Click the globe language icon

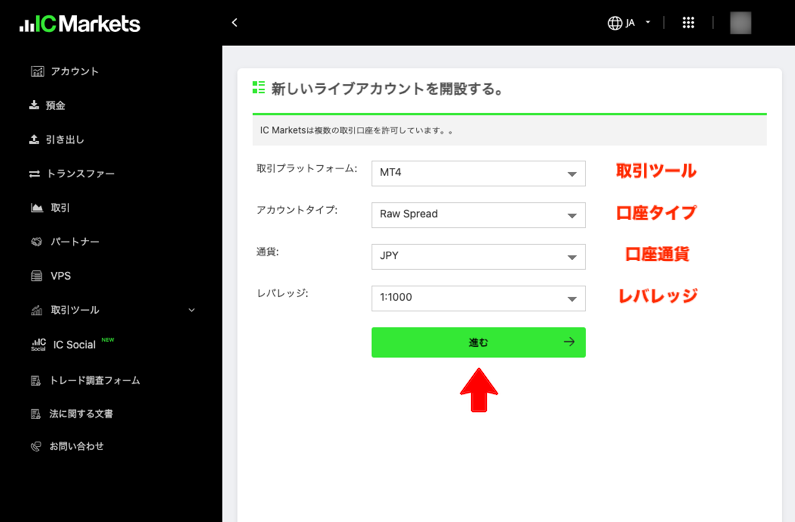pyautogui.click(x=615, y=23)
